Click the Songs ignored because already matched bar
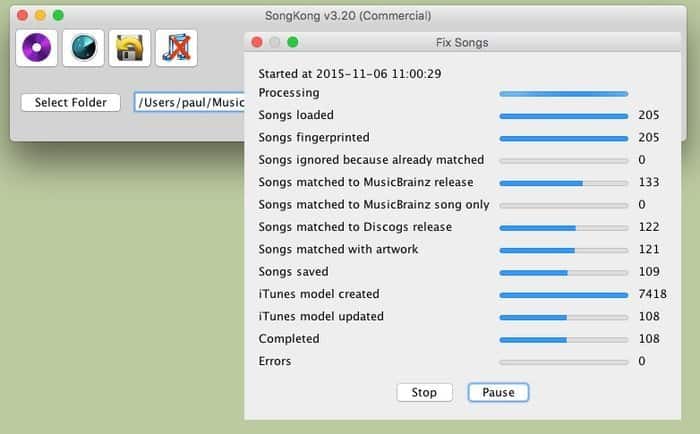Screen dimensions: 700x434 [x=563, y=161]
